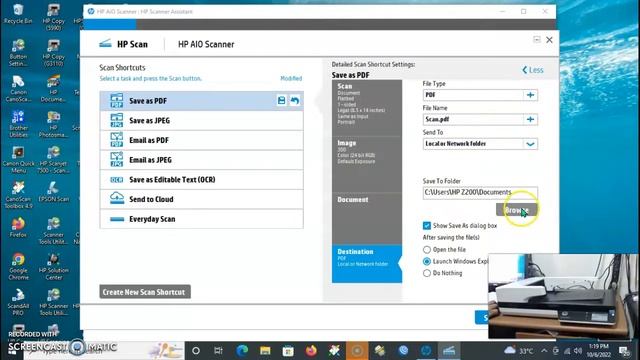Viewport: 640px width, 360px height.
Task: Open CanoScan Toolbox 4.9 desktop icon
Action: tap(18, 196)
